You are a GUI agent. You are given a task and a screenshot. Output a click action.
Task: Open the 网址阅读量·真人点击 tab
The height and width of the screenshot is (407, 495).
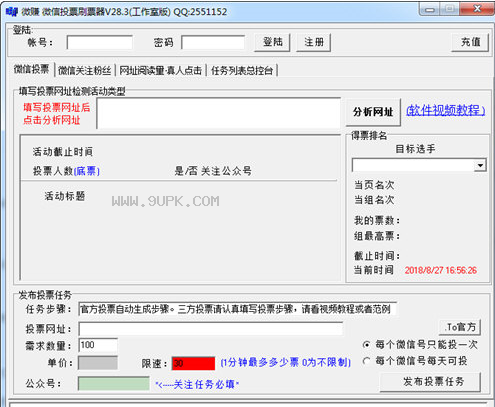tap(160, 71)
